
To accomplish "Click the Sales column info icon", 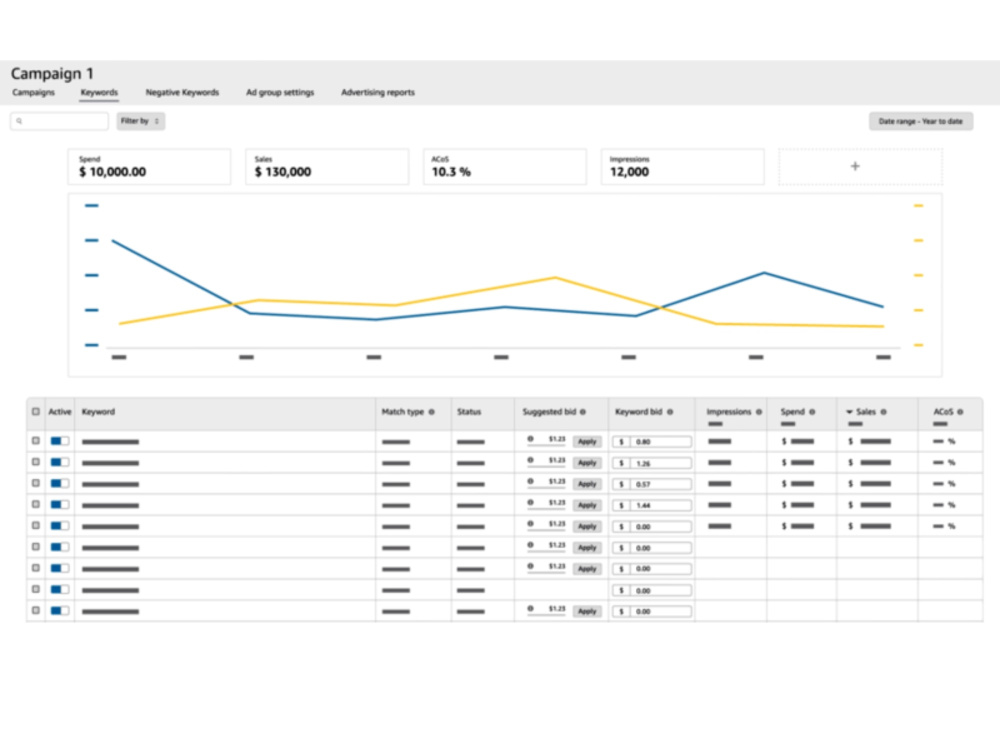I will pyautogui.click(x=883, y=412).
